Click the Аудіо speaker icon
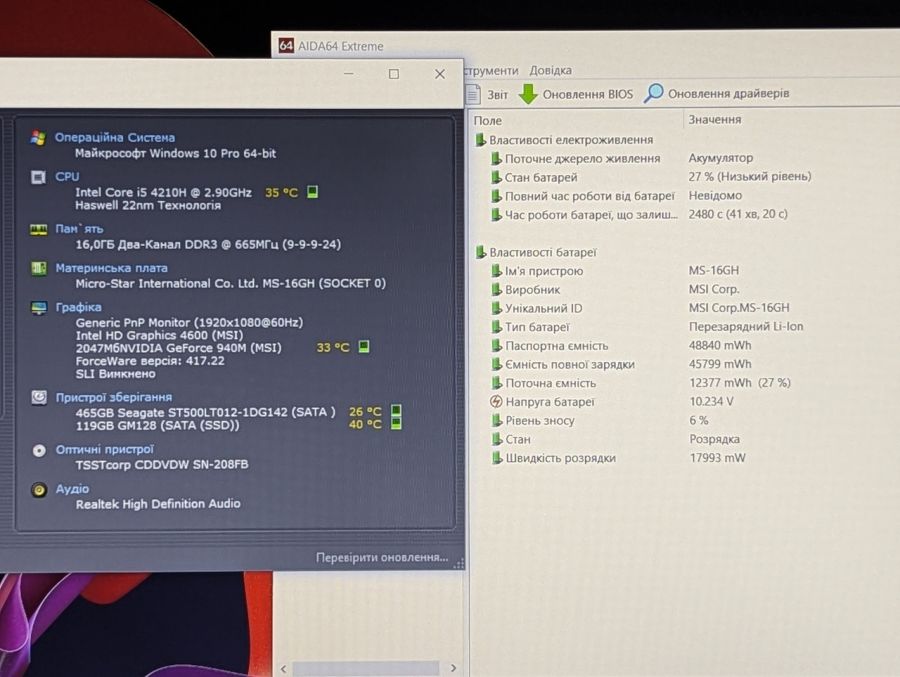 click(39, 489)
